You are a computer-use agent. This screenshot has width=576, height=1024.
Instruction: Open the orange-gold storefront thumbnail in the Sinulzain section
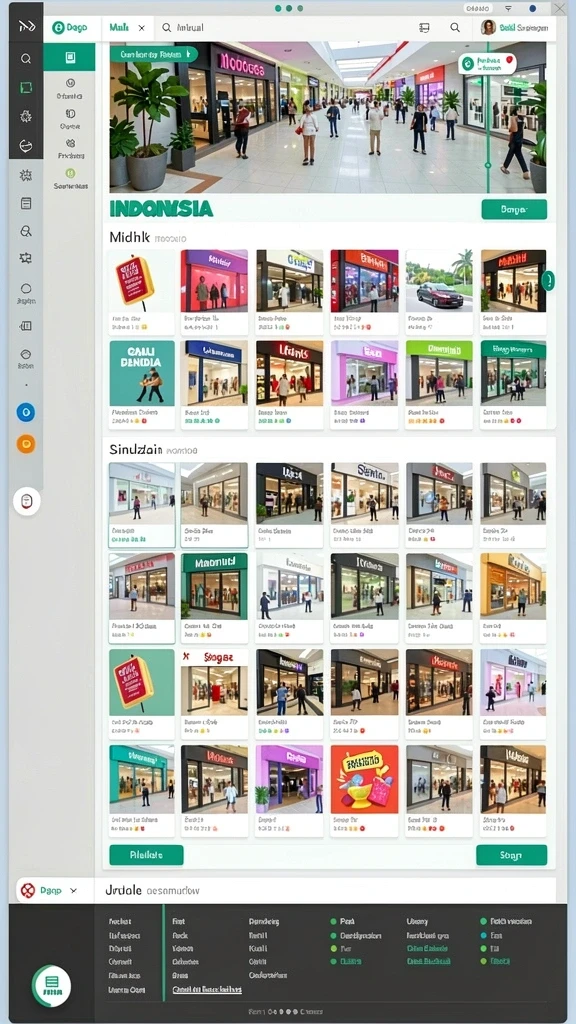click(513, 585)
